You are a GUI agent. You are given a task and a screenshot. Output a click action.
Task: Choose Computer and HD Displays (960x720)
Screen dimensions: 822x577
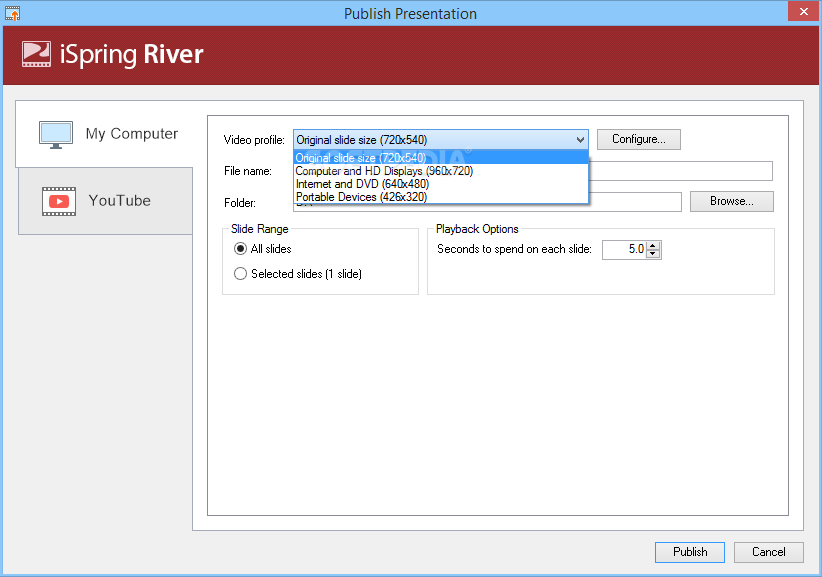(x=440, y=171)
